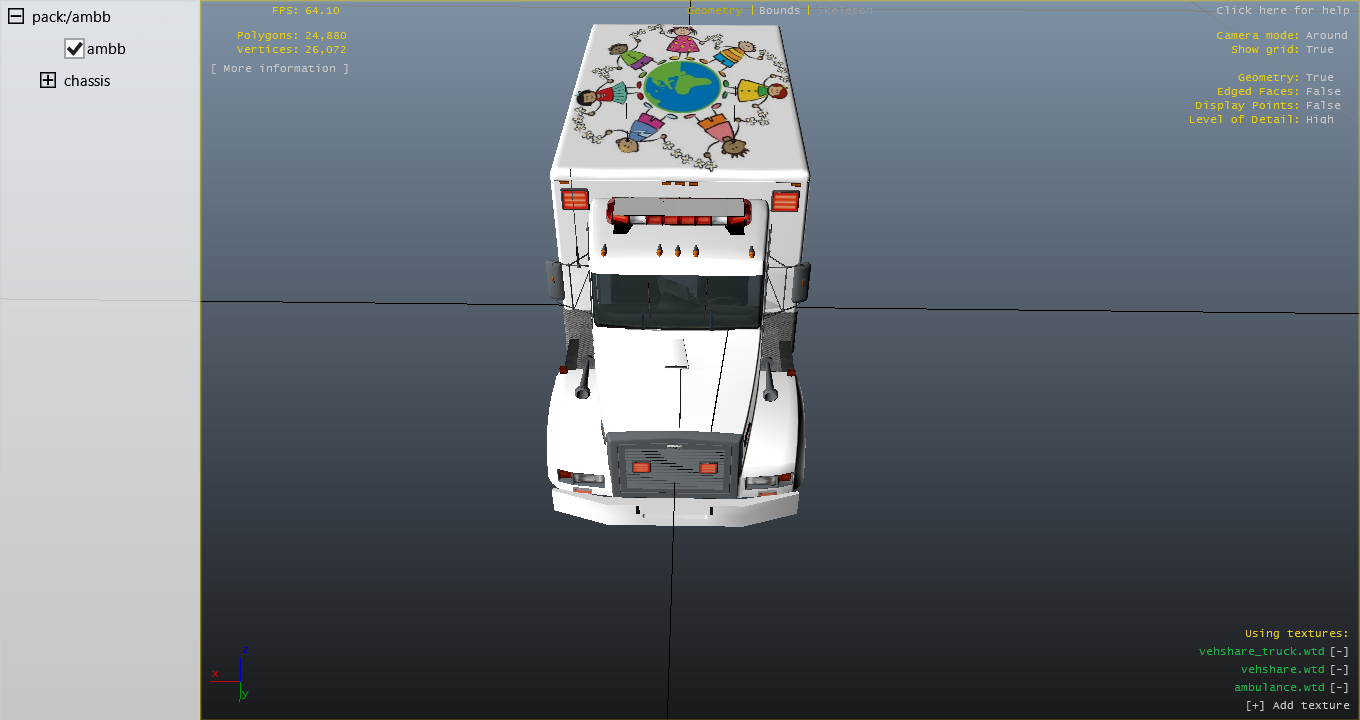Image resolution: width=1360 pixels, height=720 pixels.
Task: Click the plus icon to add texture
Action: tap(1255, 705)
